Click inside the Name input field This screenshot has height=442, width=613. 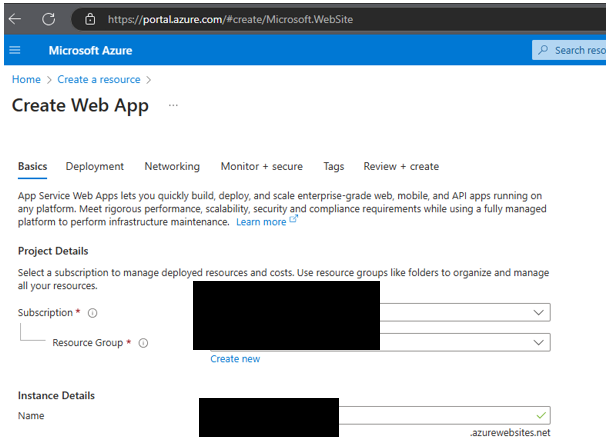tap(444, 415)
